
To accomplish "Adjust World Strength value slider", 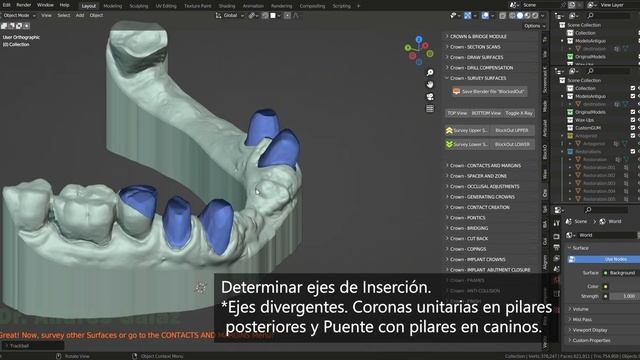I will [x=625, y=296].
